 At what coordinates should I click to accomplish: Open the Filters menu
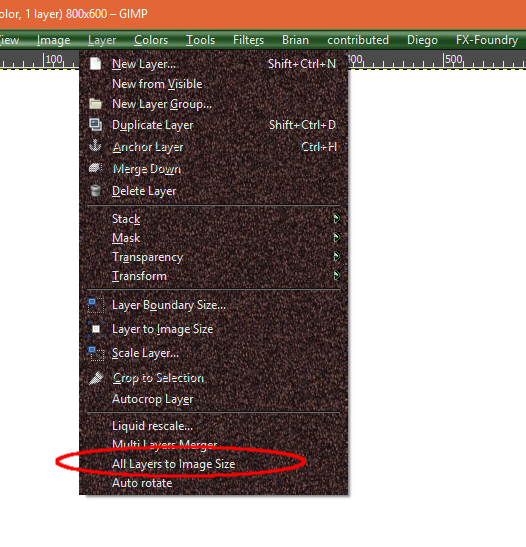[x=248, y=40]
